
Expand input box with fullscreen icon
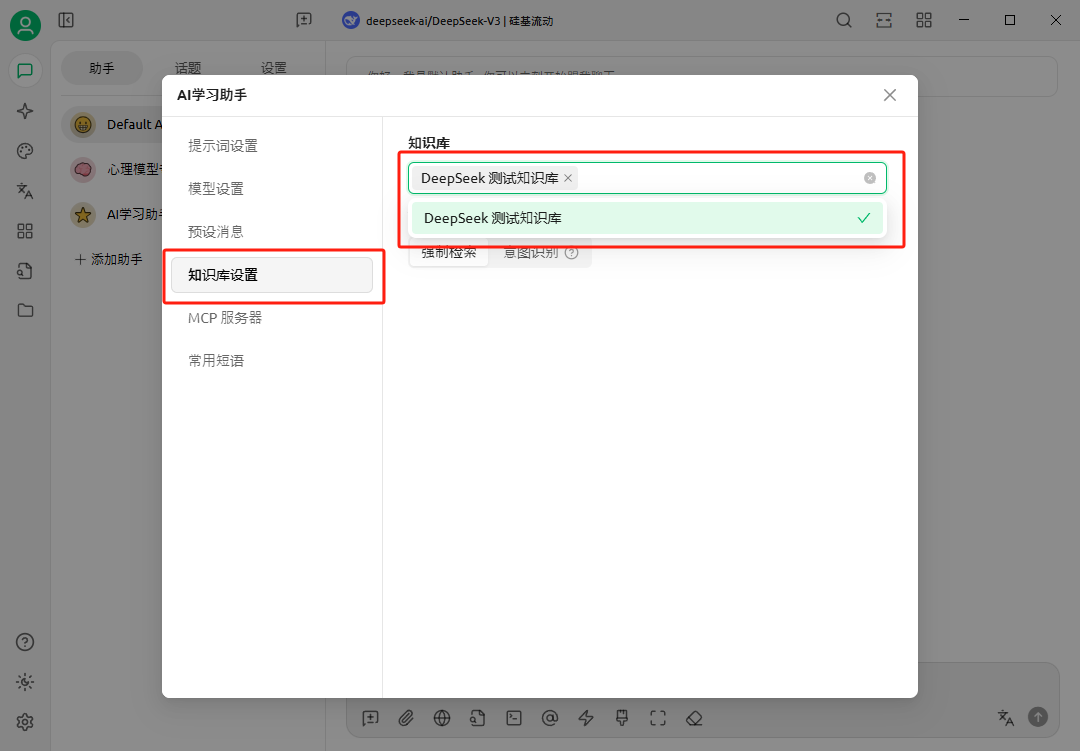pos(658,718)
